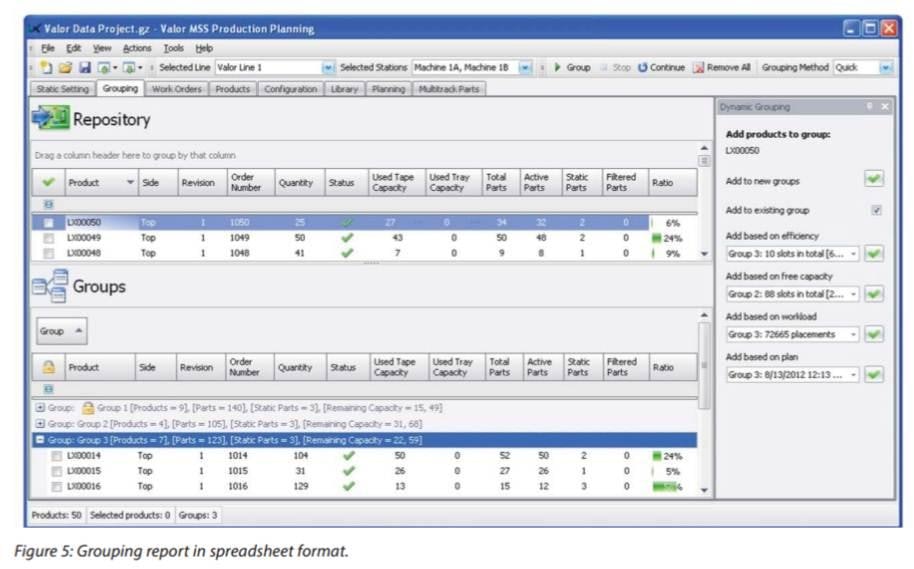This screenshot has width=914, height=569.
Task: Check the LX00016 row checkbox
Action: [56, 486]
